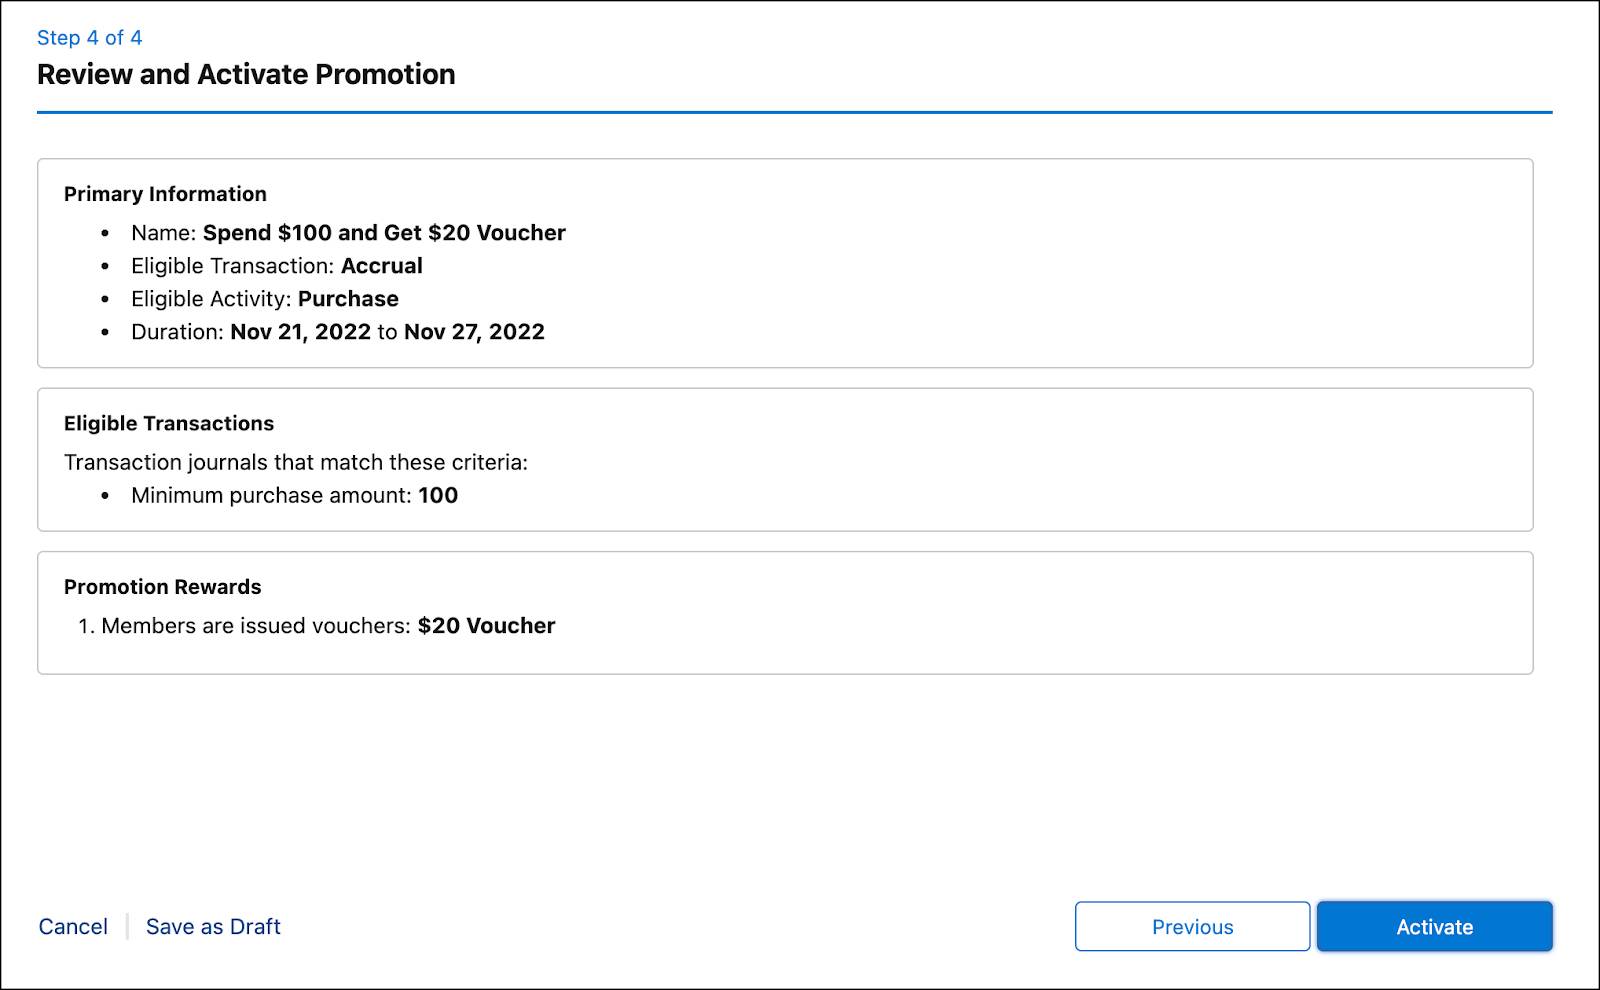This screenshot has width=1600, height=990.
Task: Activate the promotion
Action: click(1434, 926)
